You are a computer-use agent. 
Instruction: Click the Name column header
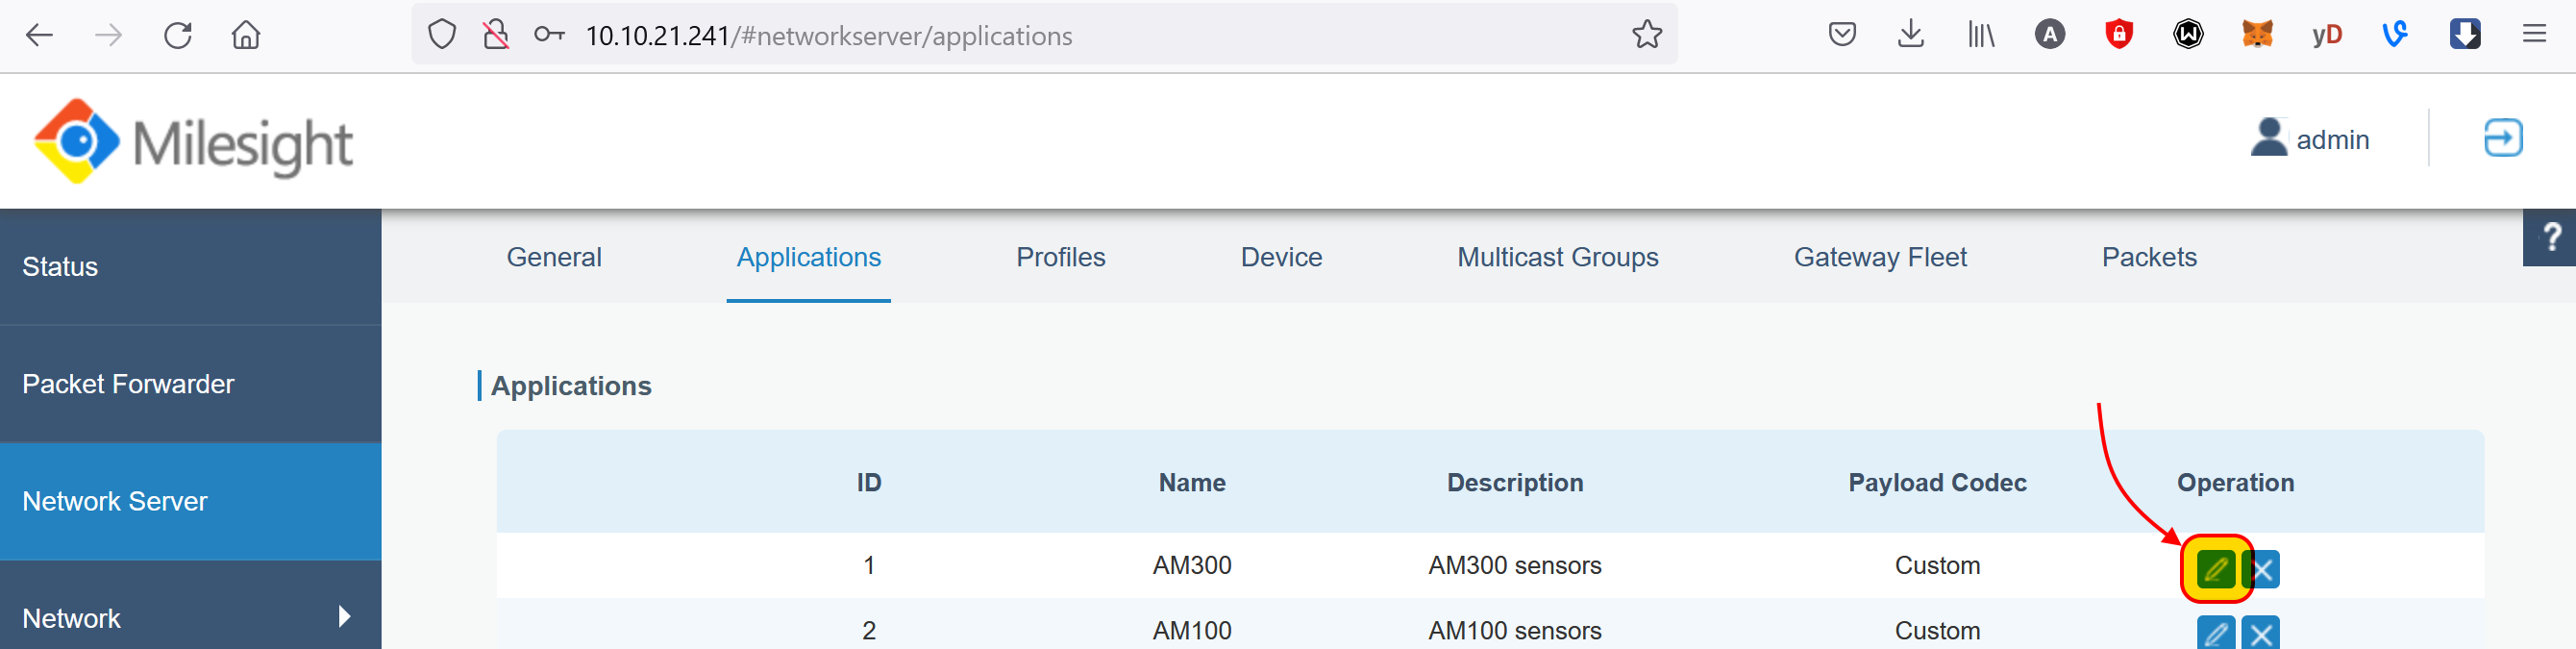pyautogui.click(x=1191, y=483)
